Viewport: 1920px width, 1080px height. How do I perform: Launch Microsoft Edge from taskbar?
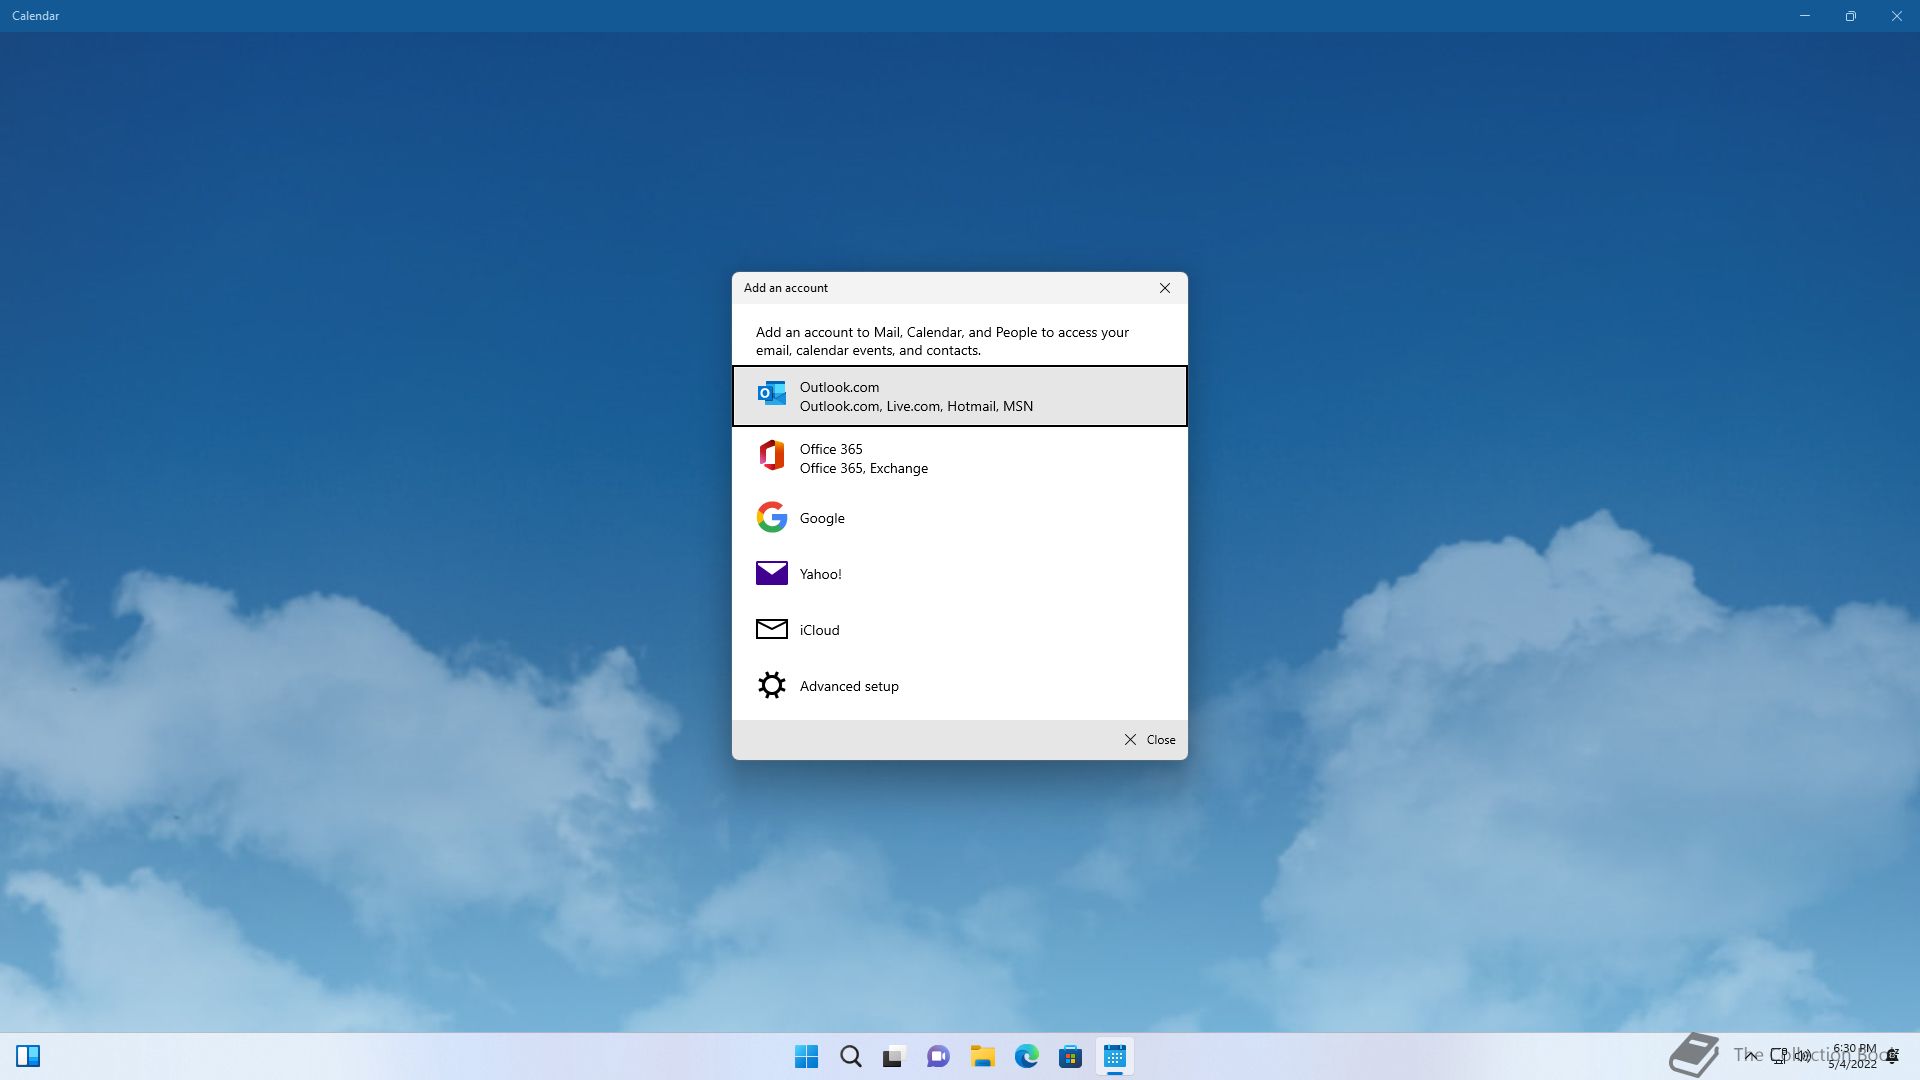(1026, 1056)
